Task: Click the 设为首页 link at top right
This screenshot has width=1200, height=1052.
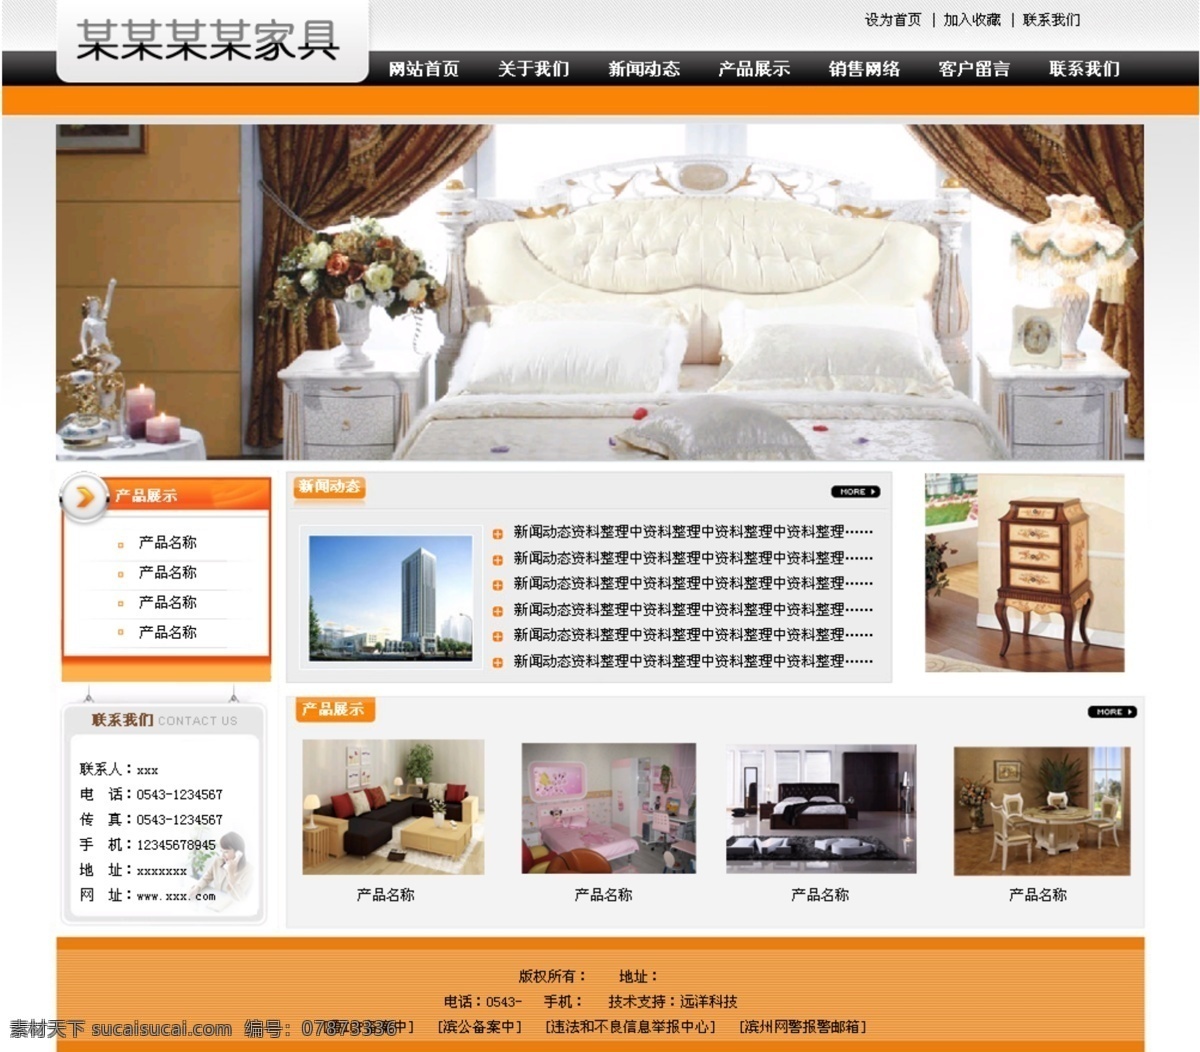Action: [893, 20]
